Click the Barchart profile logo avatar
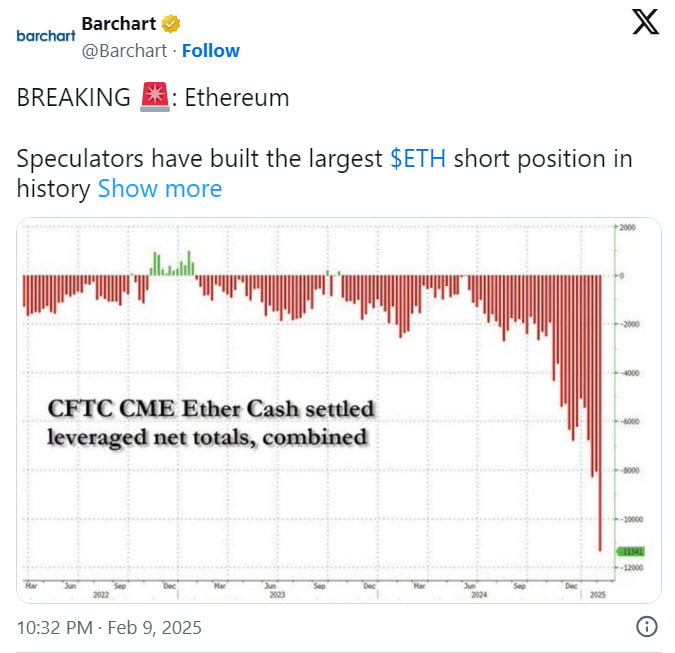The height and width of the screenshot is (653, 675). (45, 36)
